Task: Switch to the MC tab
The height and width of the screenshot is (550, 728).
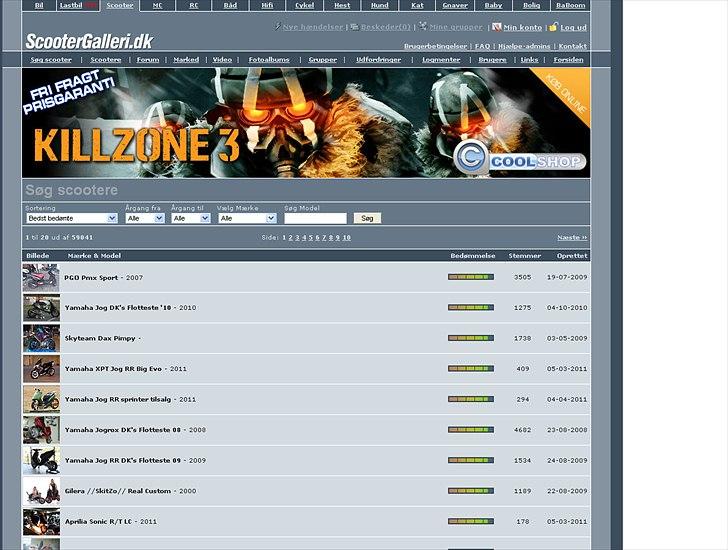Action: click(157, 5)
